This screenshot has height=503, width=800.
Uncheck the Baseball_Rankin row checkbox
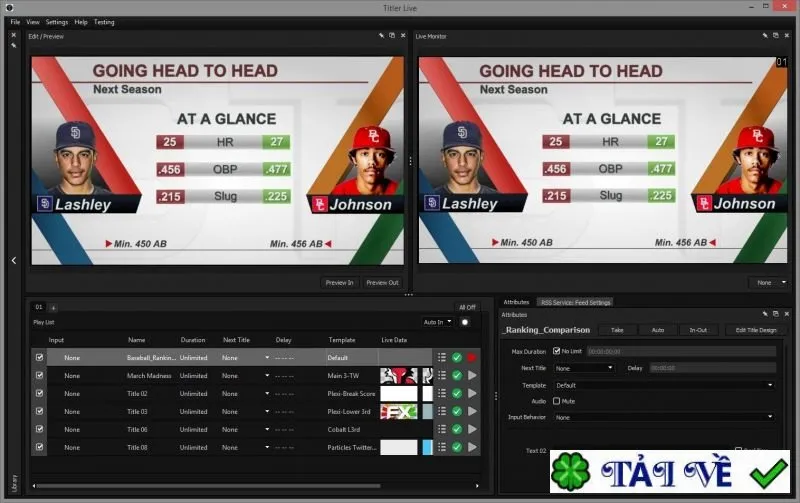(x=39, y=358)
